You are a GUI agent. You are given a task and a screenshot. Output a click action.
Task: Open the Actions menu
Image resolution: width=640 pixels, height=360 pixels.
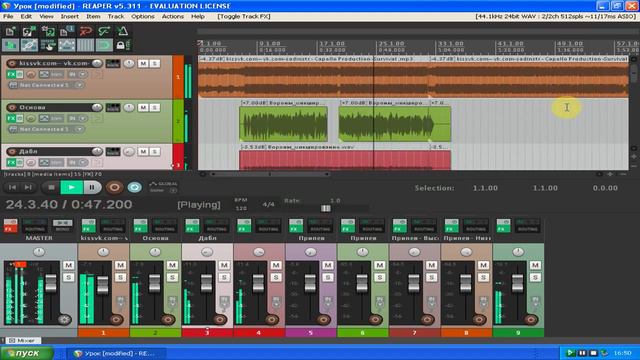click(x=173, y=16)
